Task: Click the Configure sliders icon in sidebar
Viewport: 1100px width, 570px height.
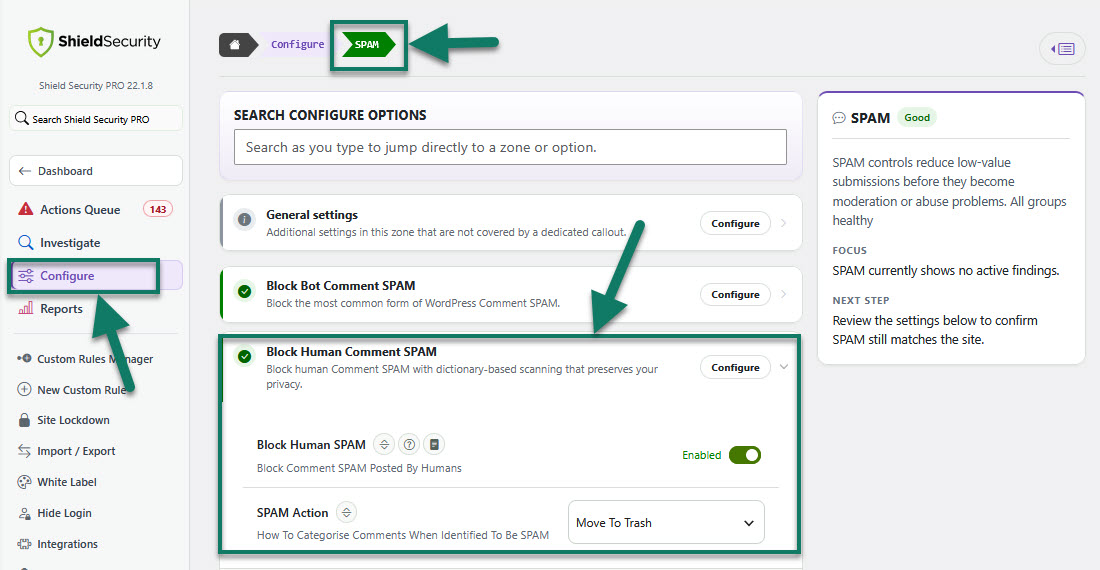Action: point(26,276)
